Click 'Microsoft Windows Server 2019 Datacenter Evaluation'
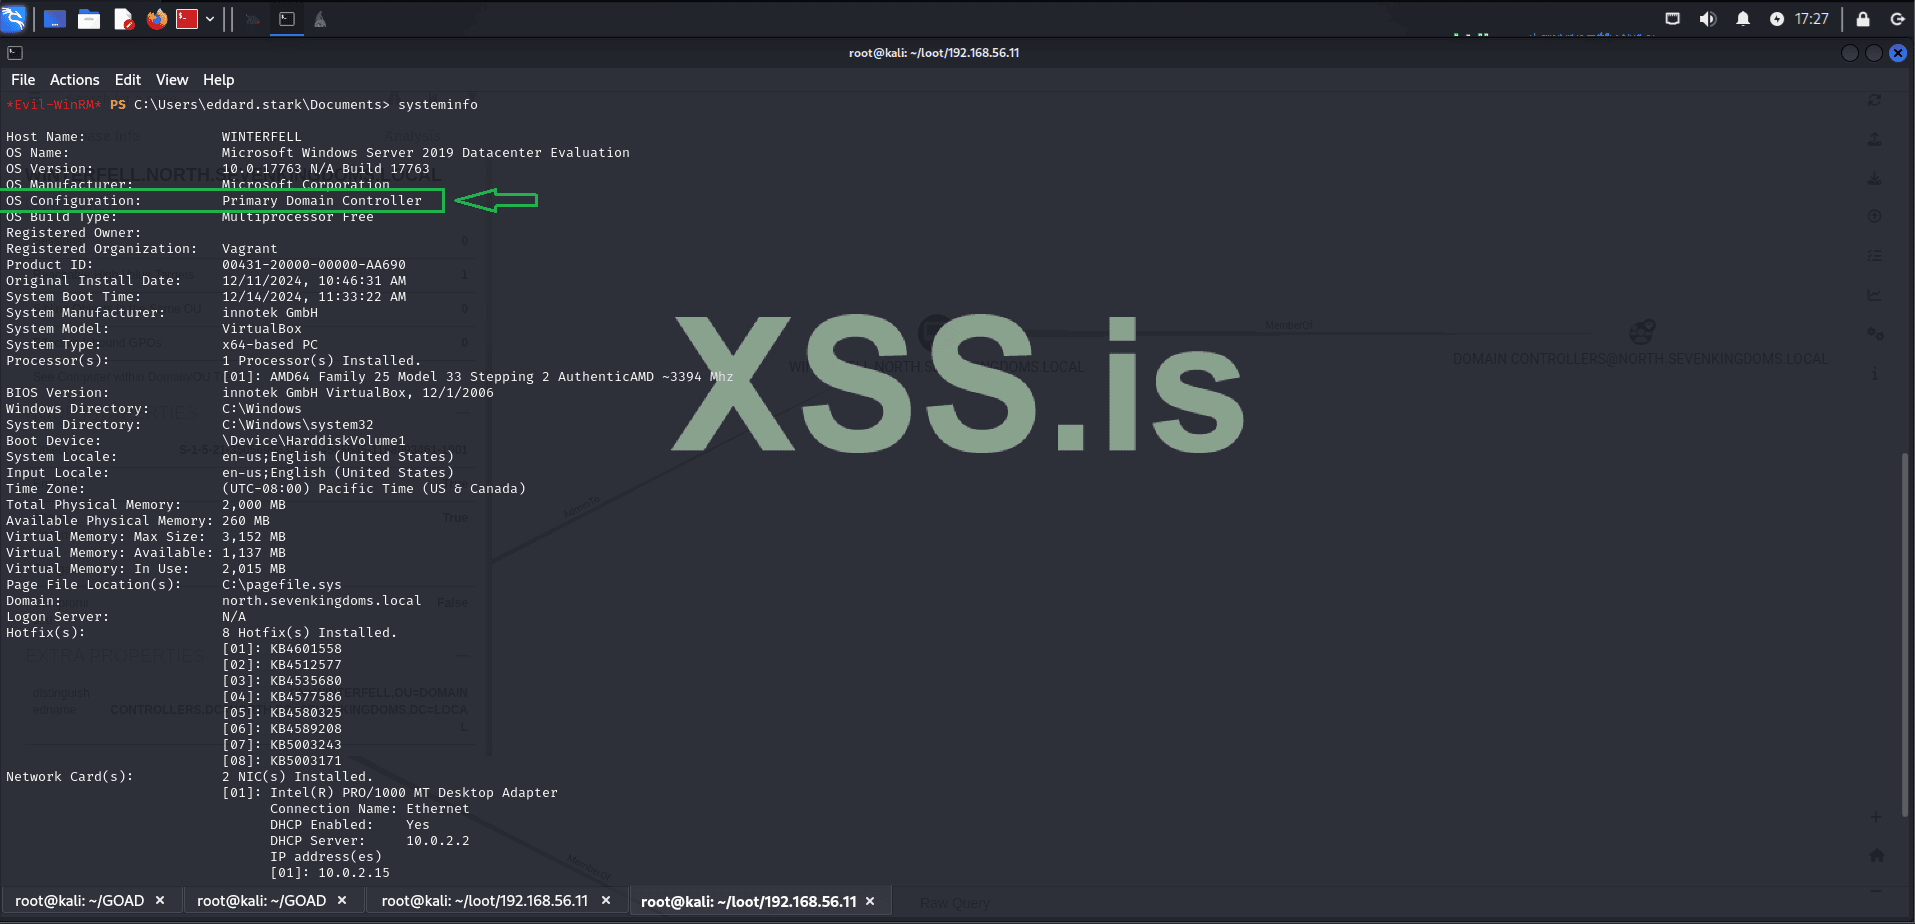1915x924 pixels. pyautogui.click(x=426, y=153)
